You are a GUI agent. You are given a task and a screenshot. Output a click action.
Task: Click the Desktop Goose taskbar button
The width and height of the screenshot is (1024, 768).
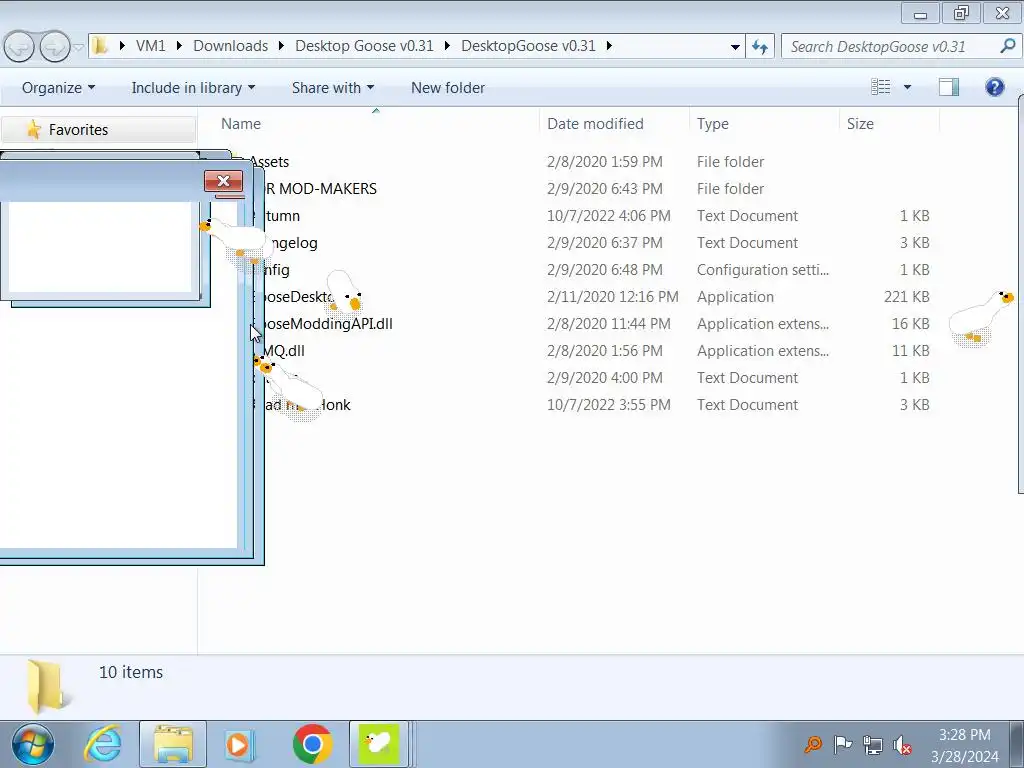click(379, 744)
